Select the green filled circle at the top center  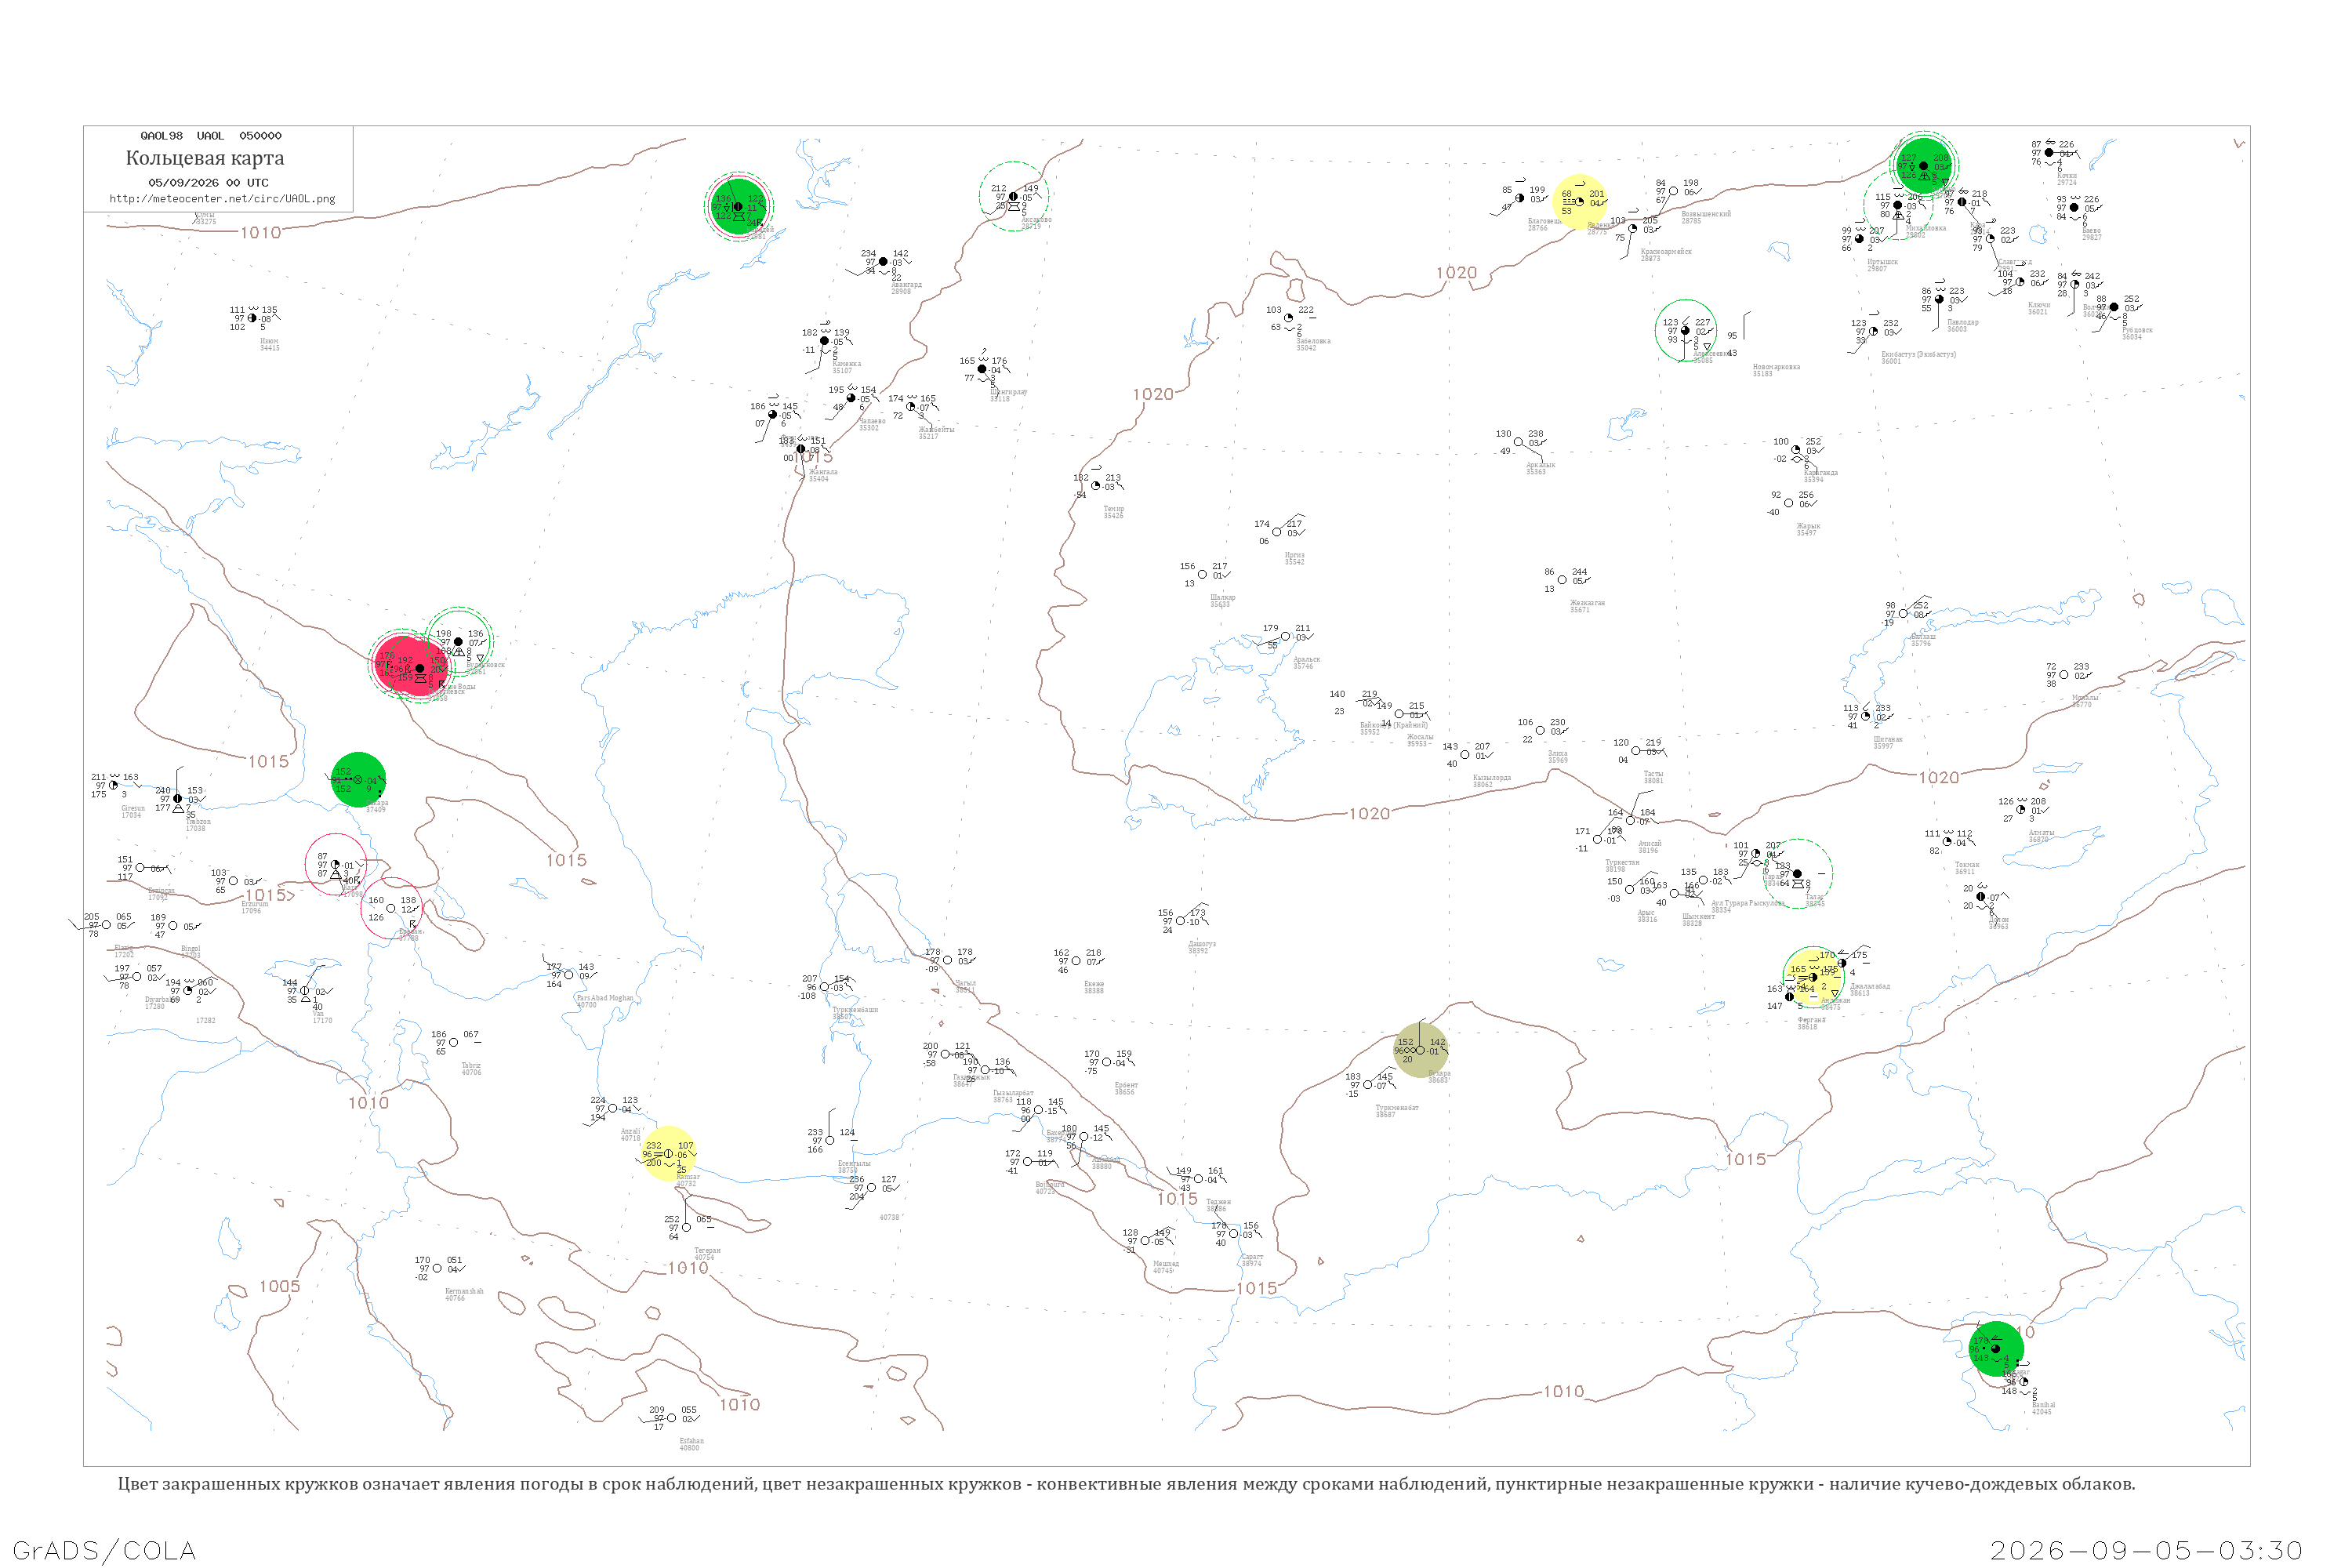[739, 207]
